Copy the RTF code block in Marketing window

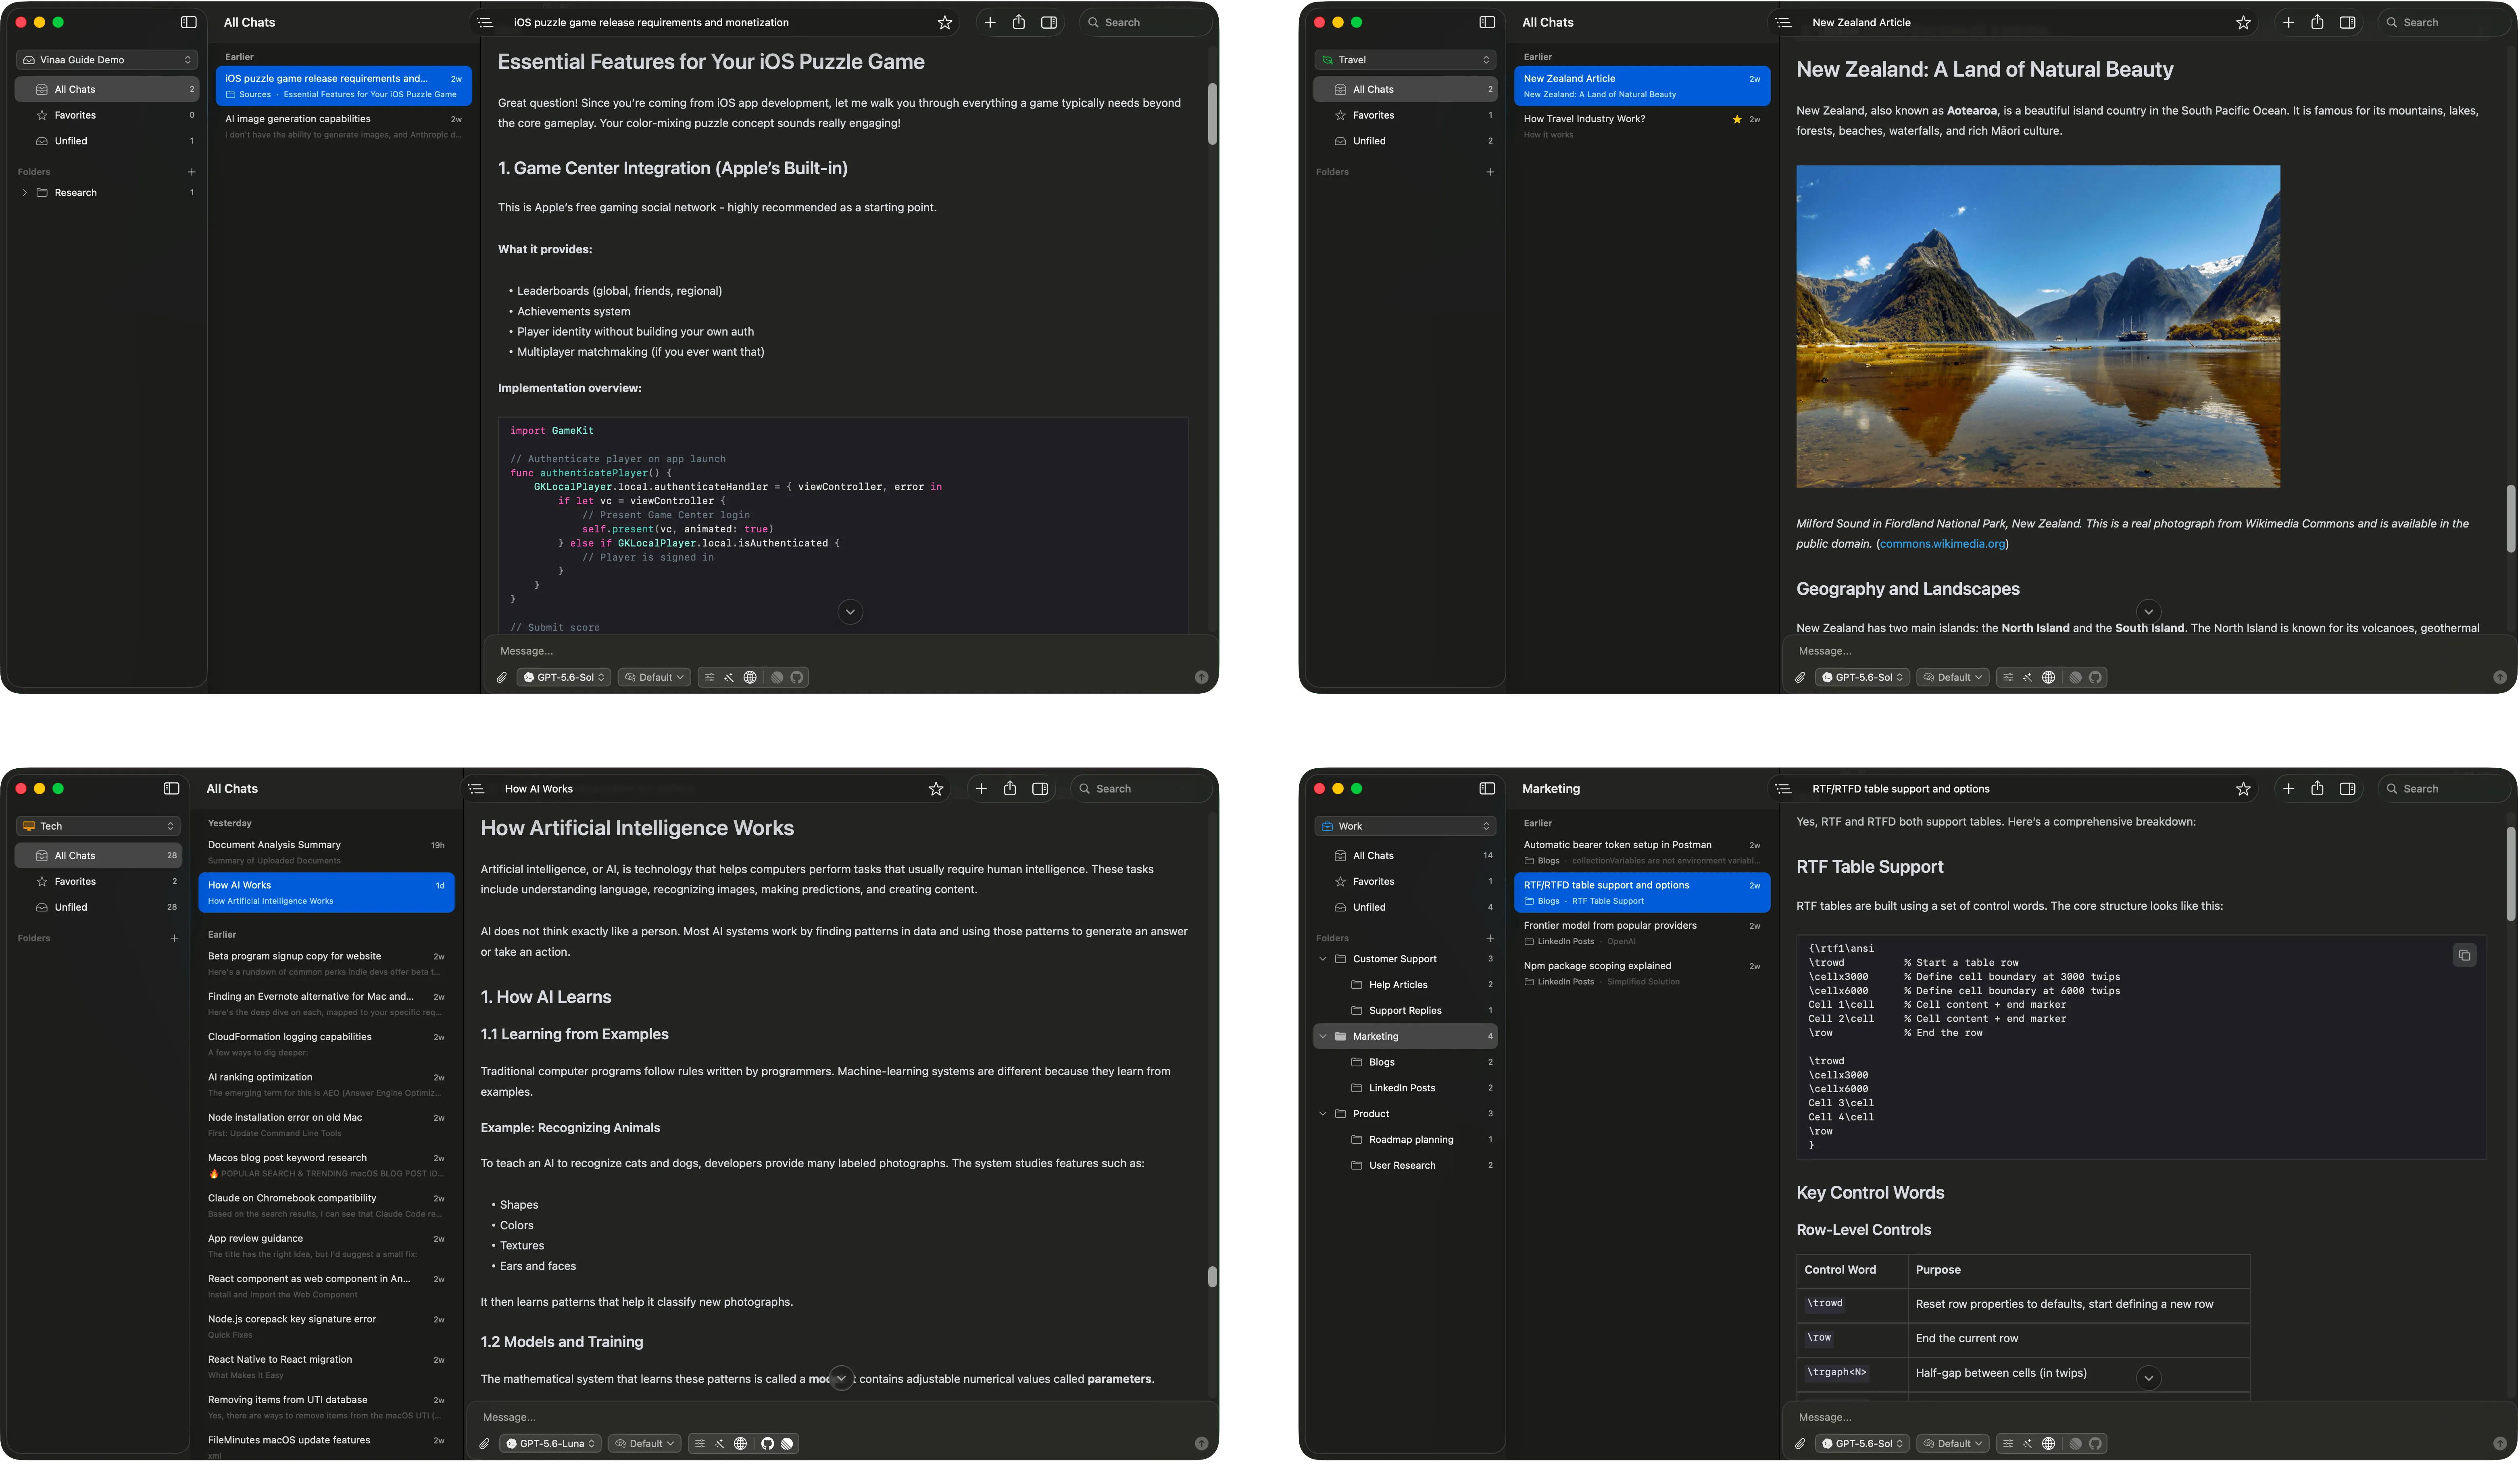2464,955
